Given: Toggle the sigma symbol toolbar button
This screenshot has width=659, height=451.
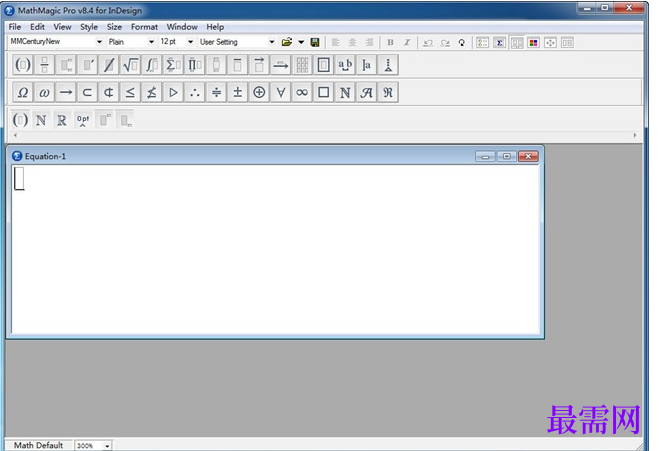Looking at the screenshot, I should (499, 42).
